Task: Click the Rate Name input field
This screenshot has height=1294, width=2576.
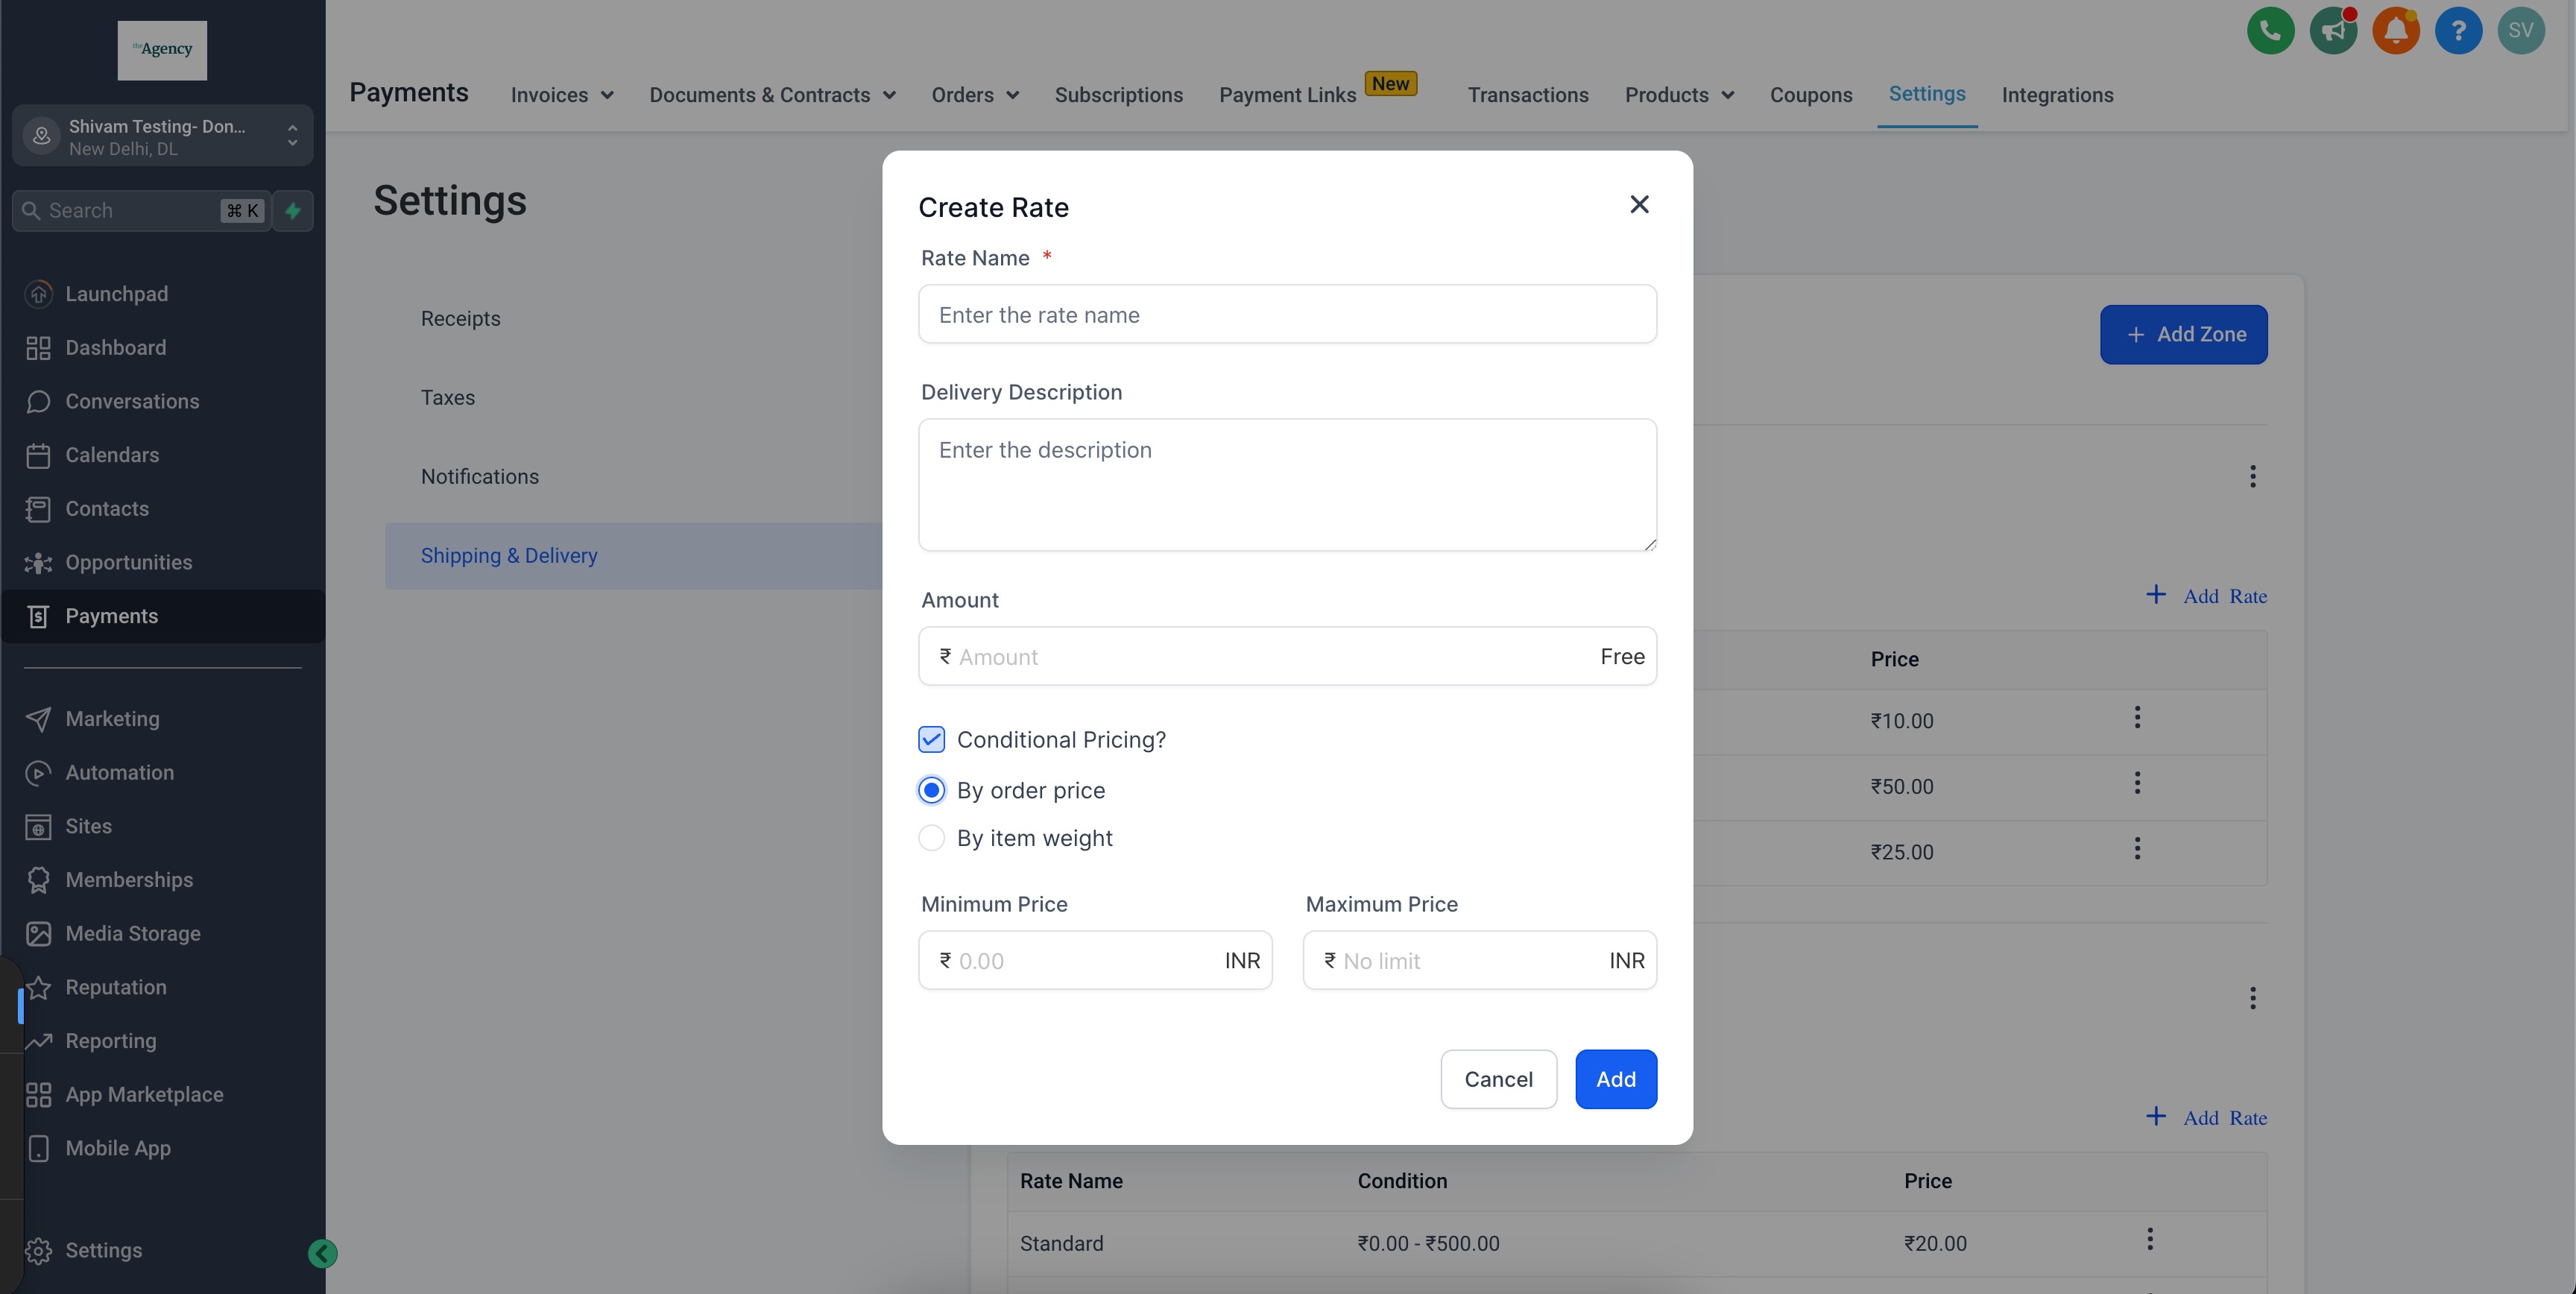Action: (x=1287, y=315)
